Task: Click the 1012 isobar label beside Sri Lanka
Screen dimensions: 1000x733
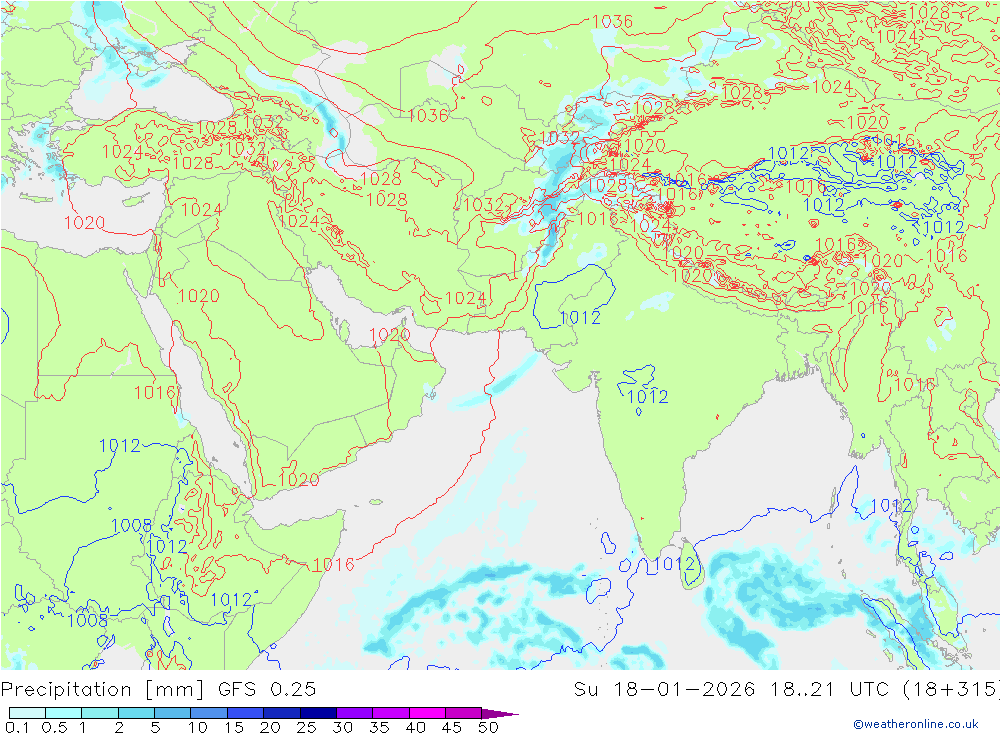Action: tap(674, 564)
